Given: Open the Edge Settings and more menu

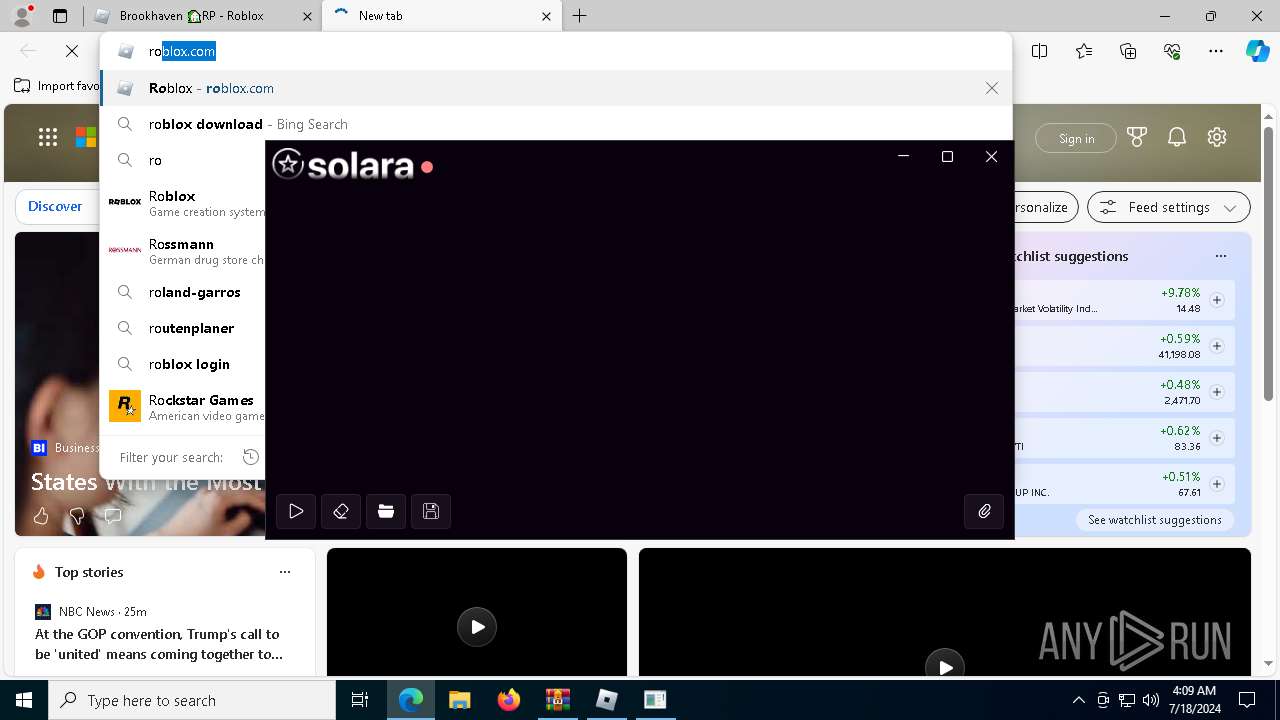Looking at the screenshot, I should (1216, 51).
